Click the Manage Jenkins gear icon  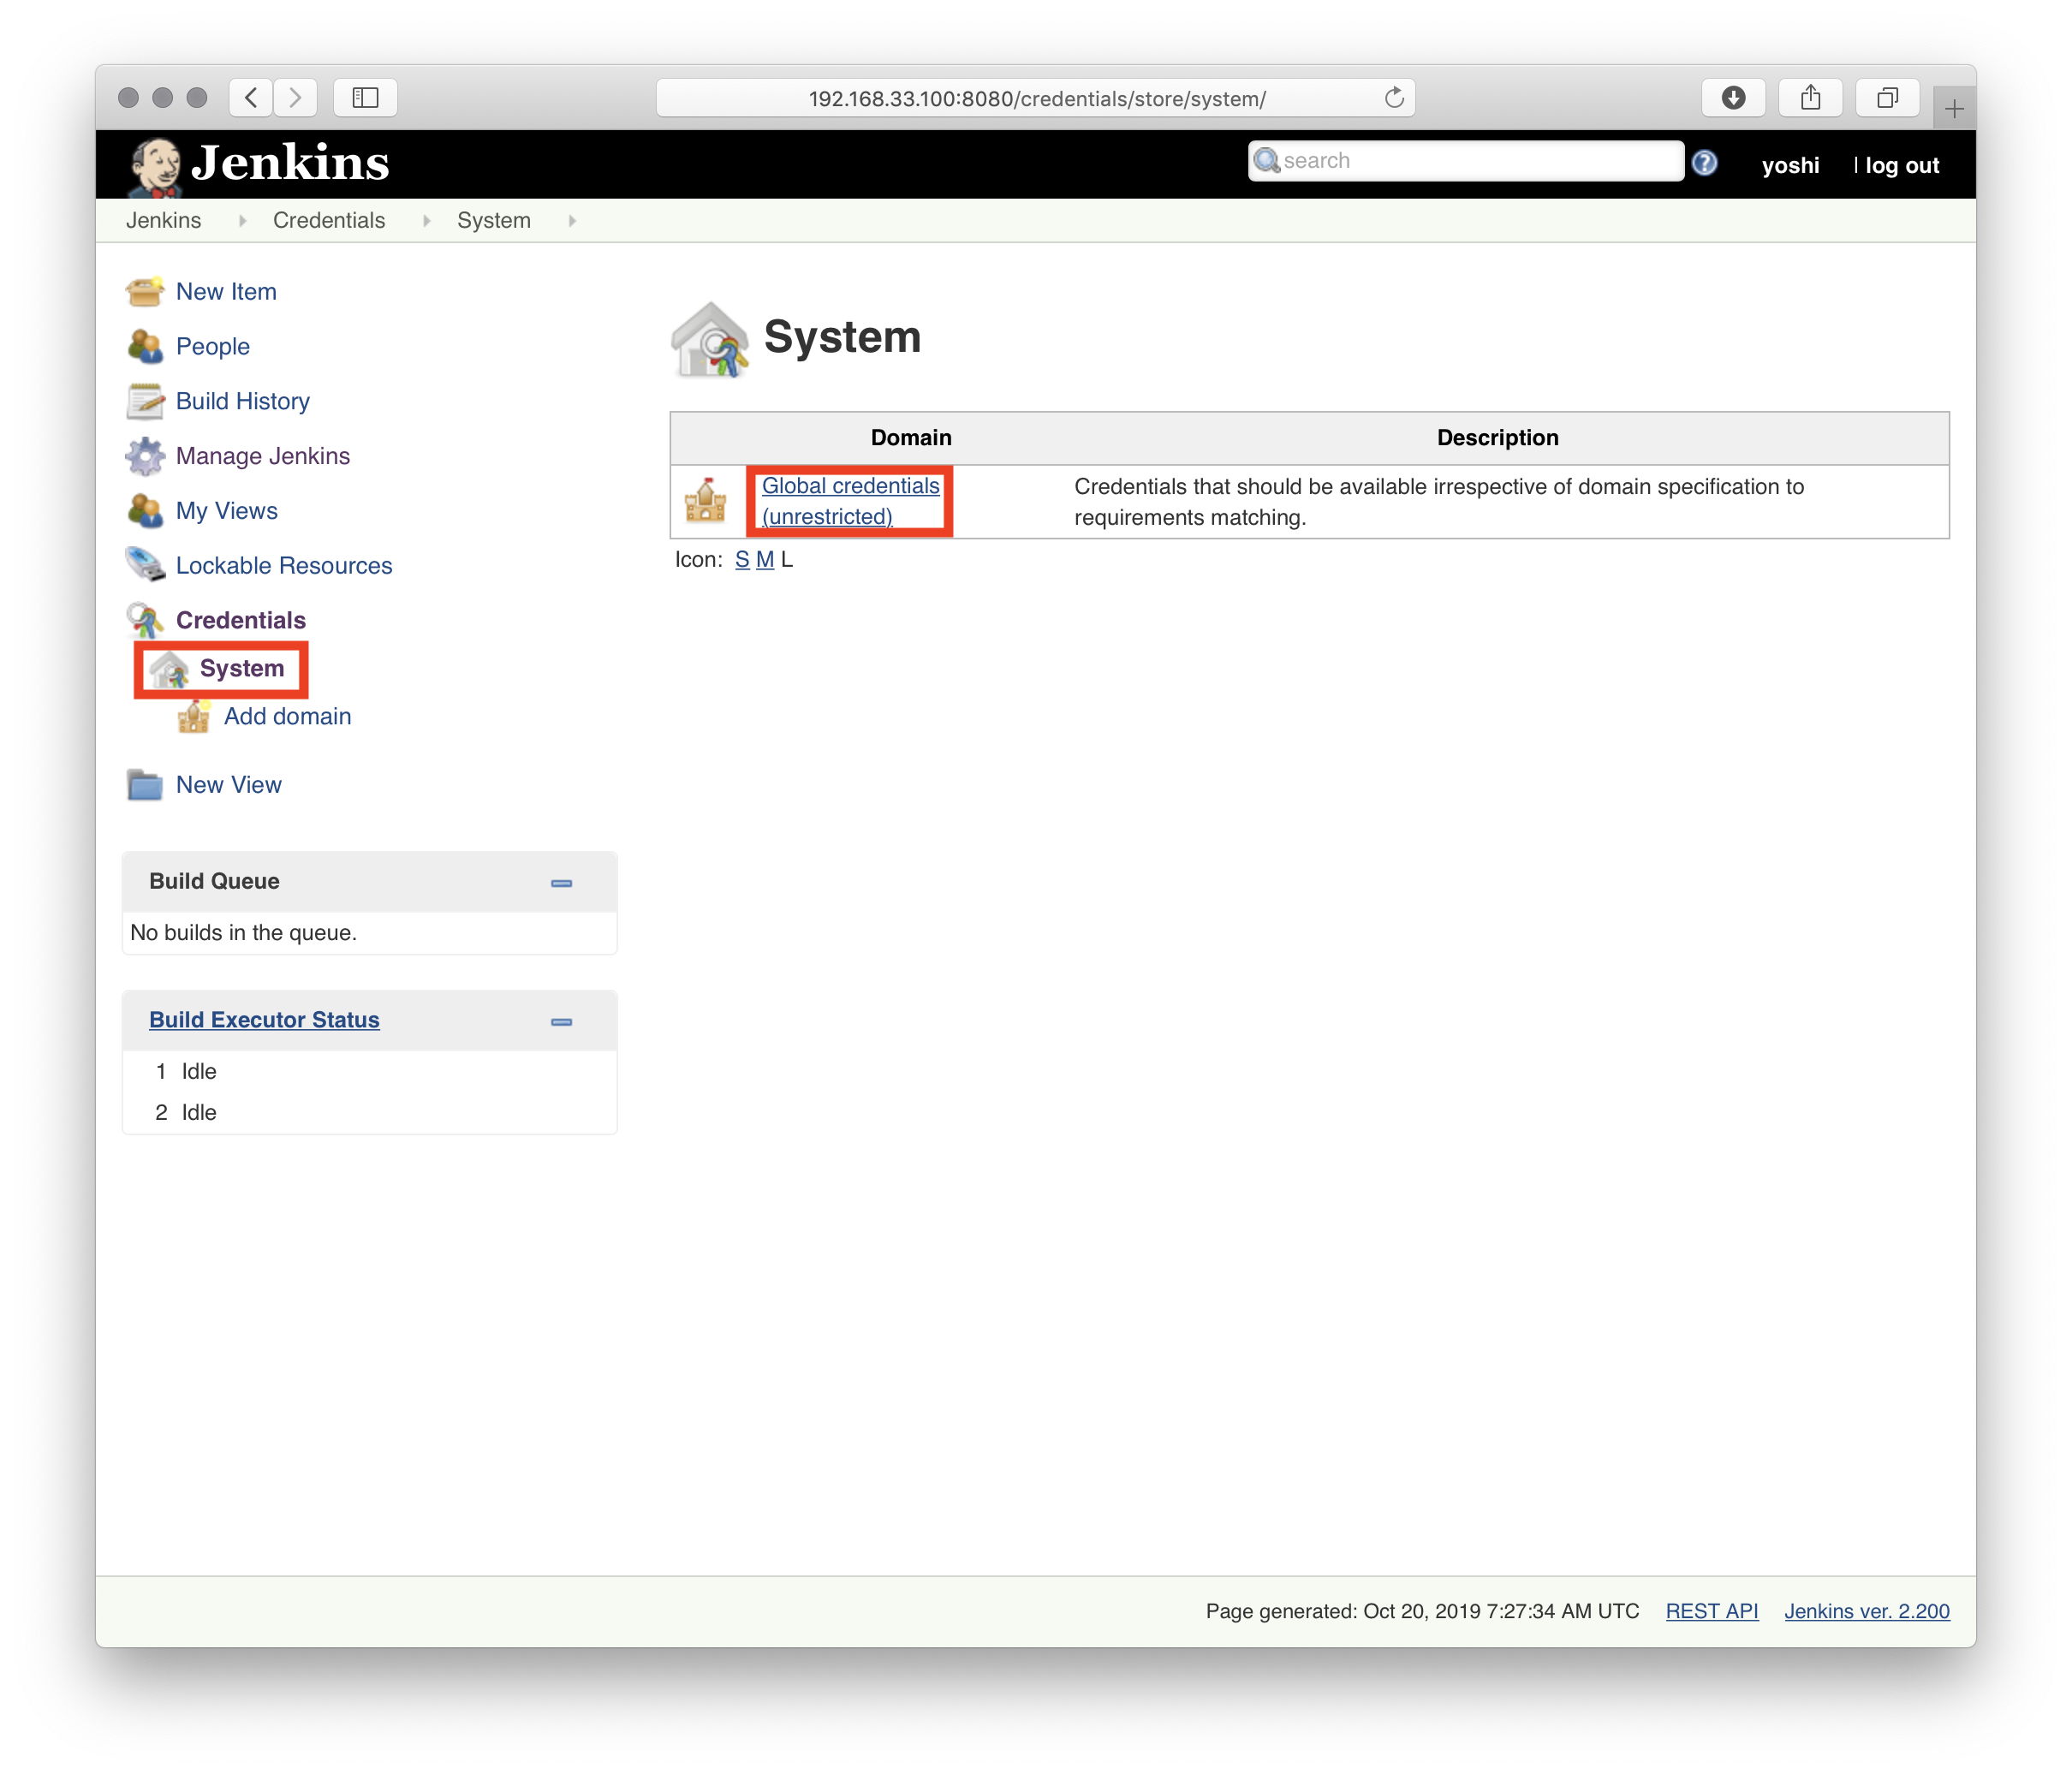pyautogui.click(x=145, y=456)
